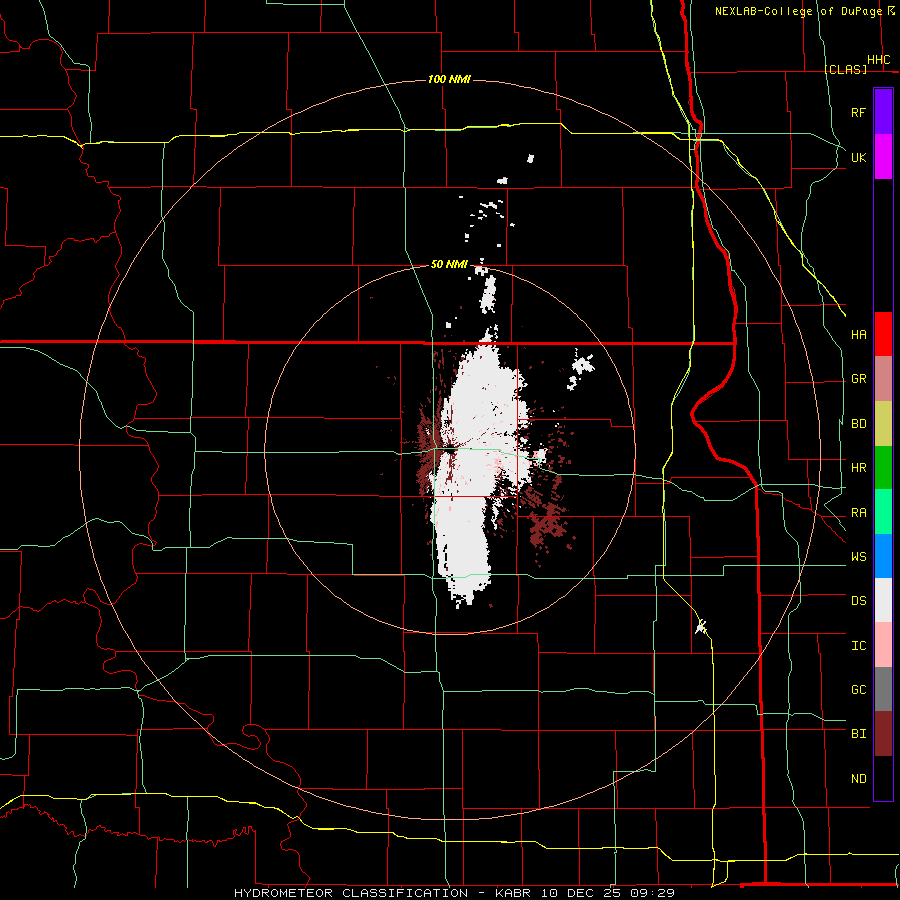Viewport: 900px width, 900px height.
Task: Click the pink IC legend swatch
Action: pos(883,645)
